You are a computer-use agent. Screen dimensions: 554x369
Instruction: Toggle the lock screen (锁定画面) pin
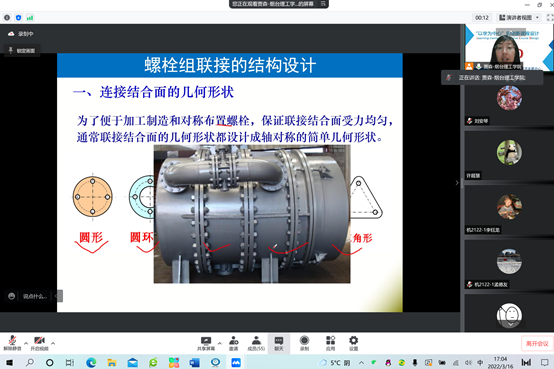point(22,51)
